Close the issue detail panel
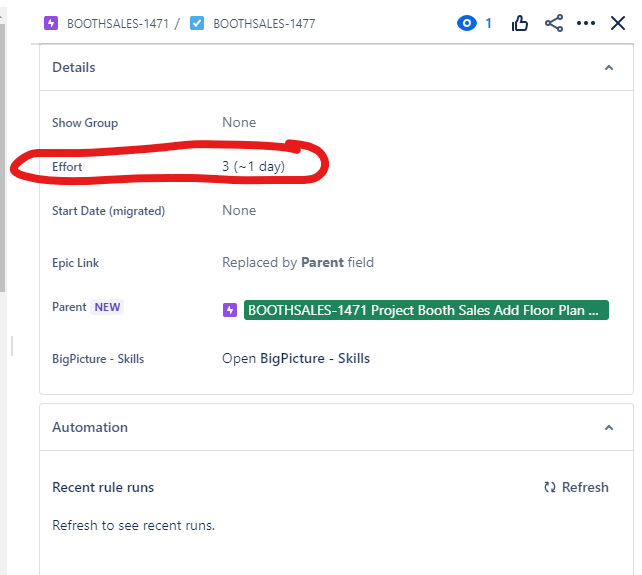Viewport: 642px width, 575px height. 618,23
